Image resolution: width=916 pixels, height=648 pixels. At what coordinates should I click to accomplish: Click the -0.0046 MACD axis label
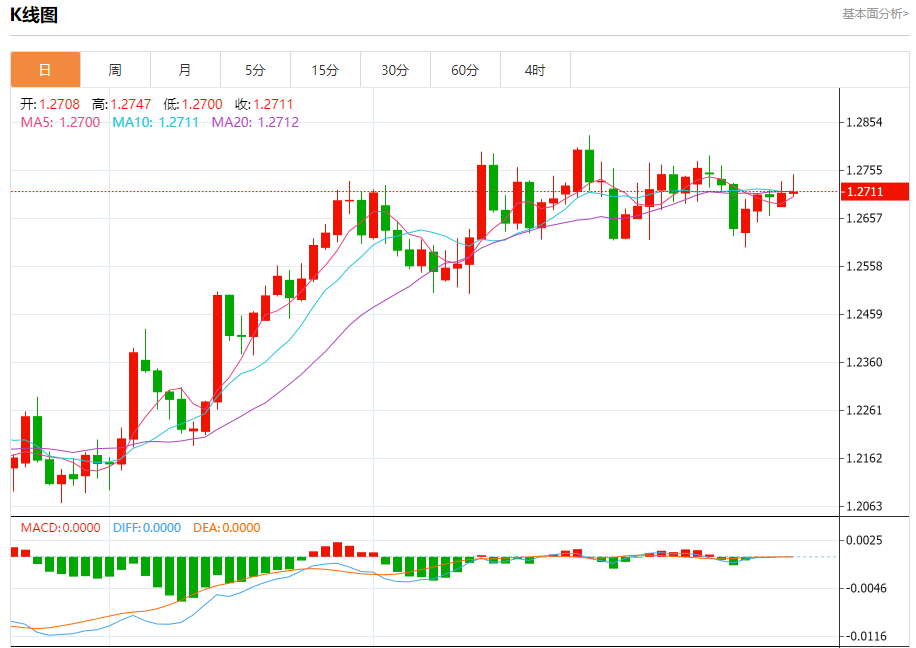click(866, 588)
